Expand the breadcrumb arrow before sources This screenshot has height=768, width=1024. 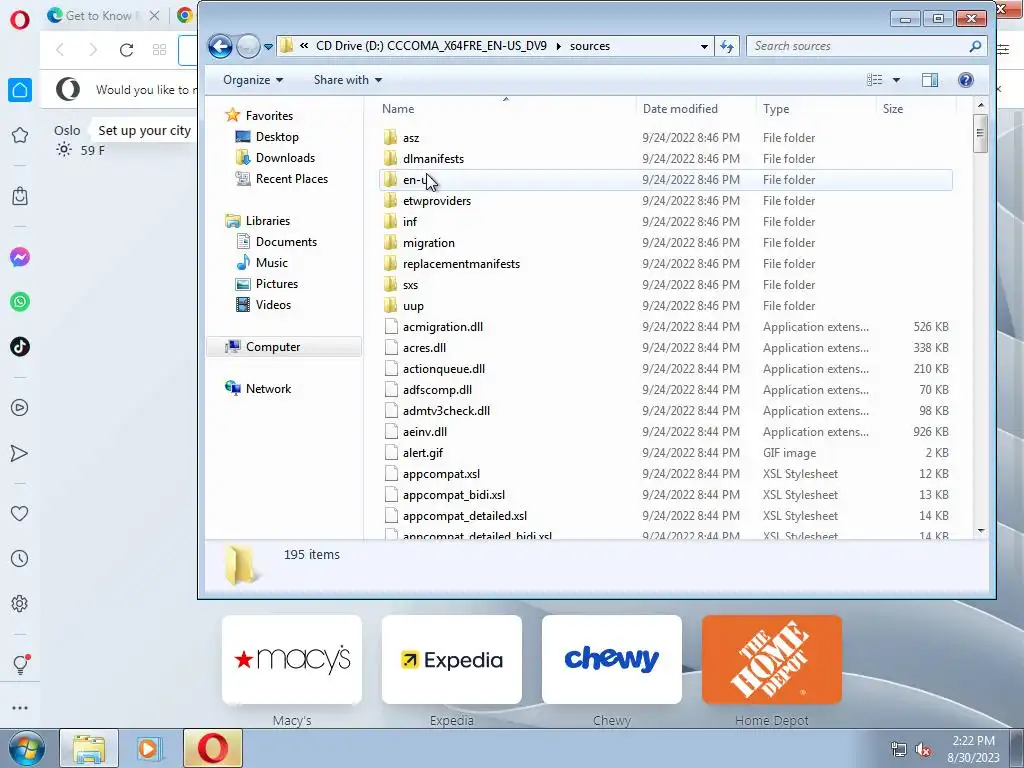pyautogui.click(x=558, y=46)
